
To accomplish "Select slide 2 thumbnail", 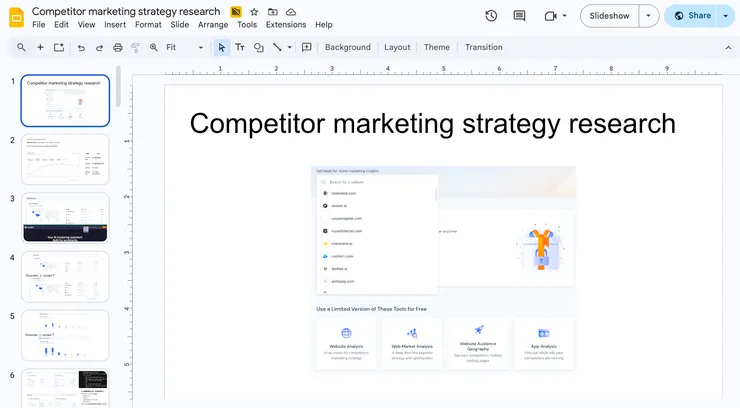I will 65,159.
